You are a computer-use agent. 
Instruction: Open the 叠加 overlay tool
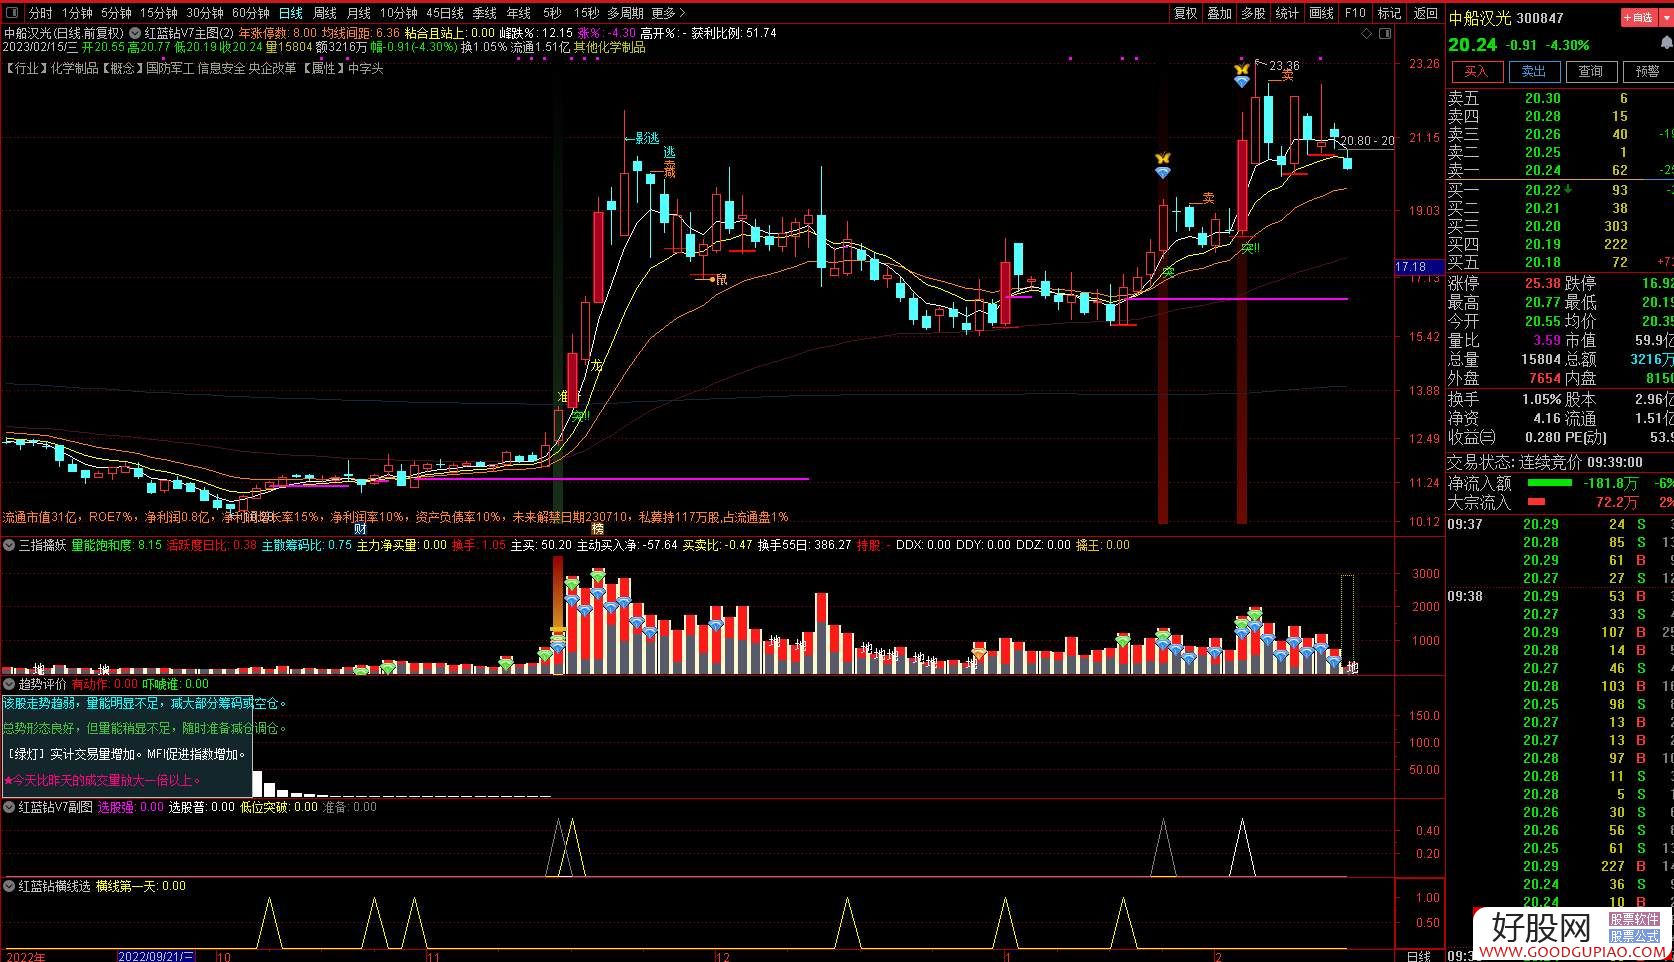[x=1219, y=13]
